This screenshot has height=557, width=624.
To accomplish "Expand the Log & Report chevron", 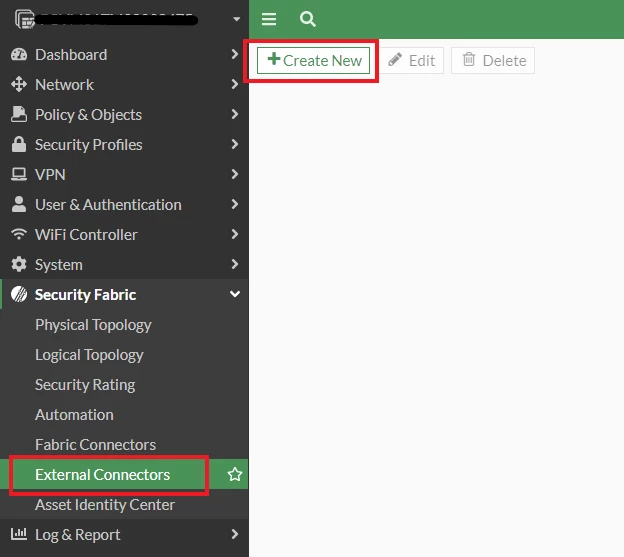I will 235,534.
